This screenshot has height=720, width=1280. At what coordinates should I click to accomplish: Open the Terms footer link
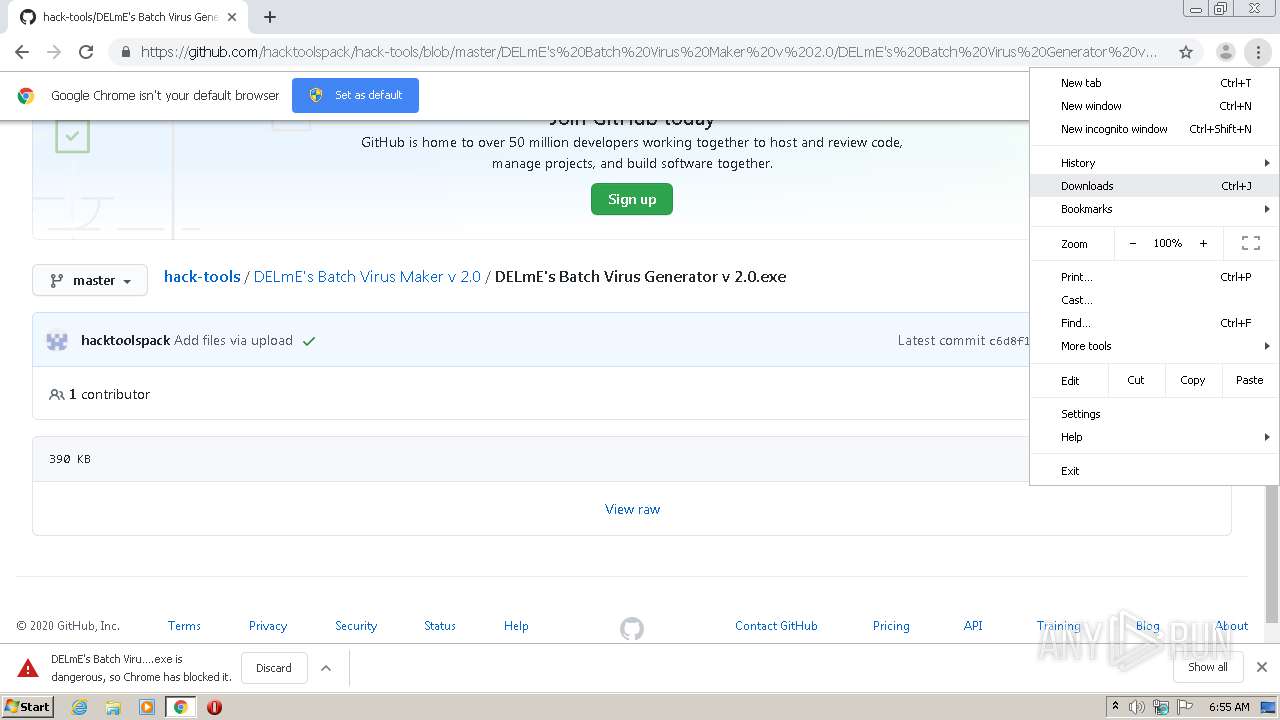click(x=184, y=626)
